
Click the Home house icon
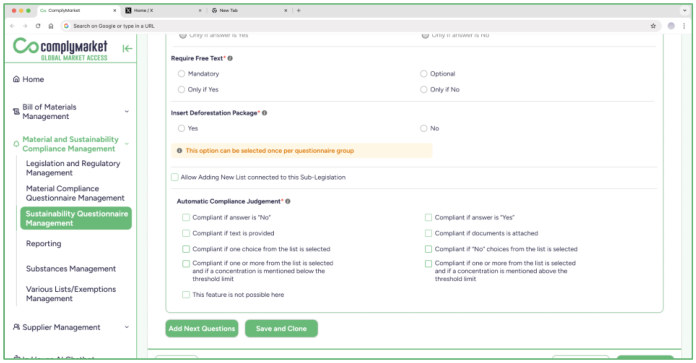click(16, 79)
